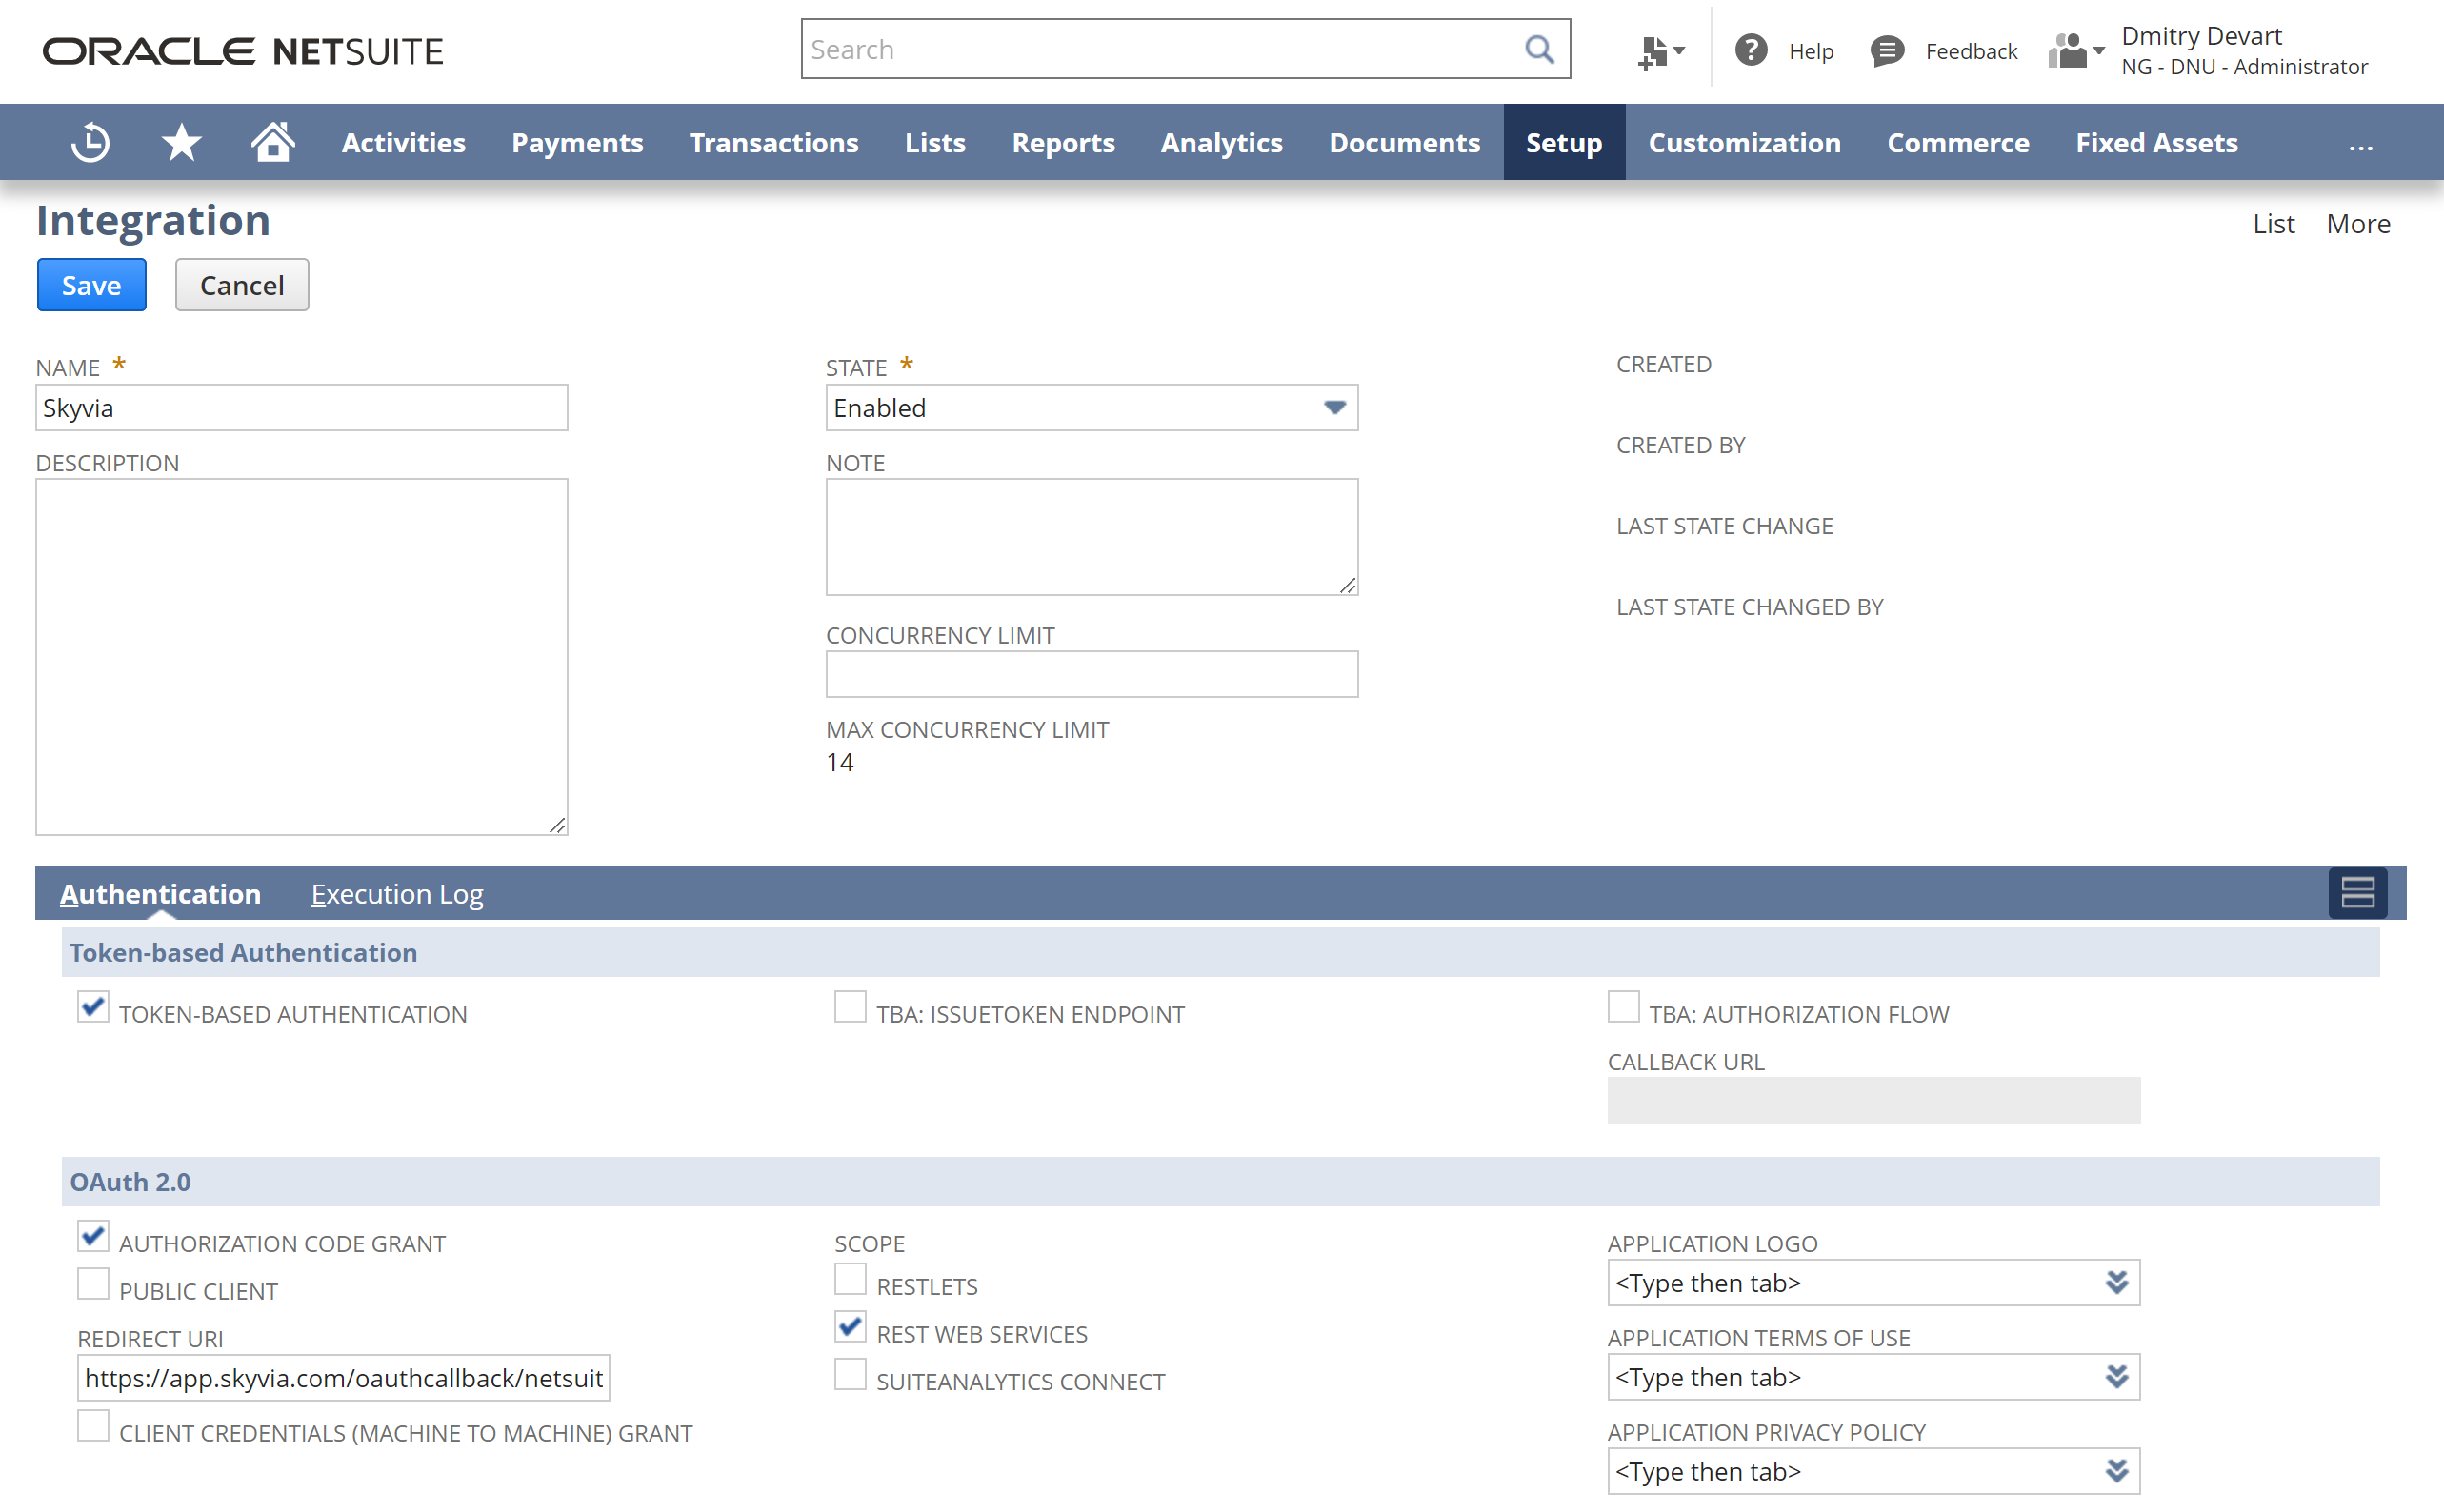The image size is (2444, 1512).
Task: Click the Description text area
Action: tap(301, 656)
